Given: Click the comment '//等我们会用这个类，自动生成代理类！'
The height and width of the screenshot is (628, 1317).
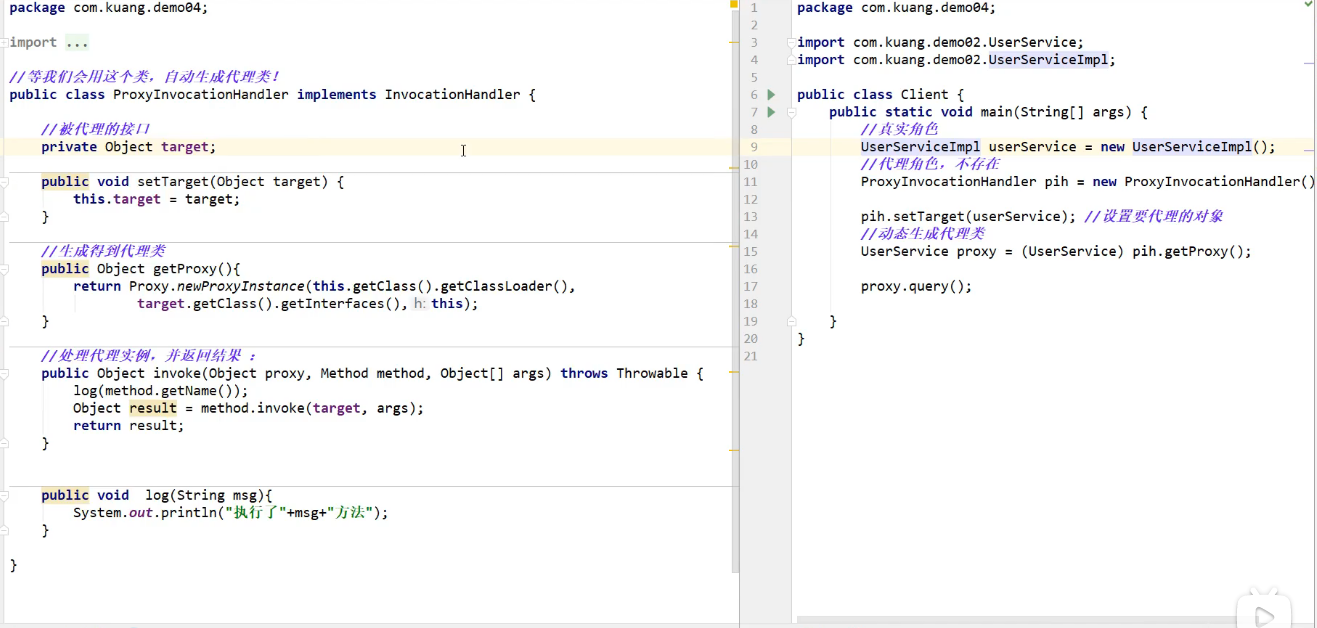Looking at the screenshot, I should [x=145, y=77].
